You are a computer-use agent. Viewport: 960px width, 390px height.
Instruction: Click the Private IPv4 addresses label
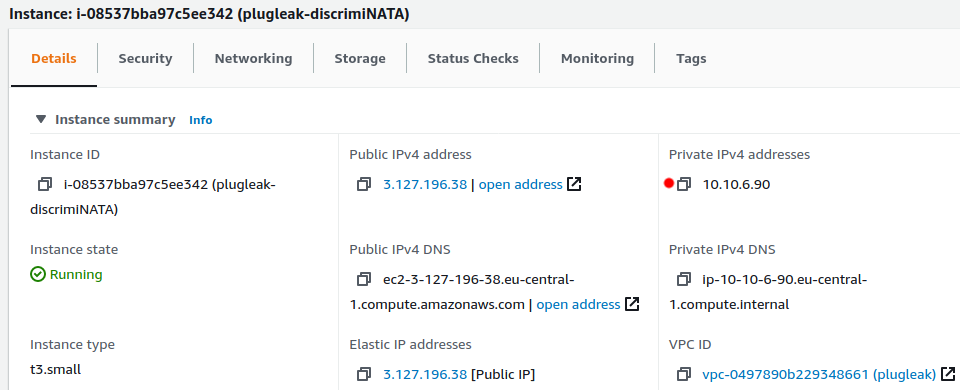pyautogui.click(x=740, y=154)
